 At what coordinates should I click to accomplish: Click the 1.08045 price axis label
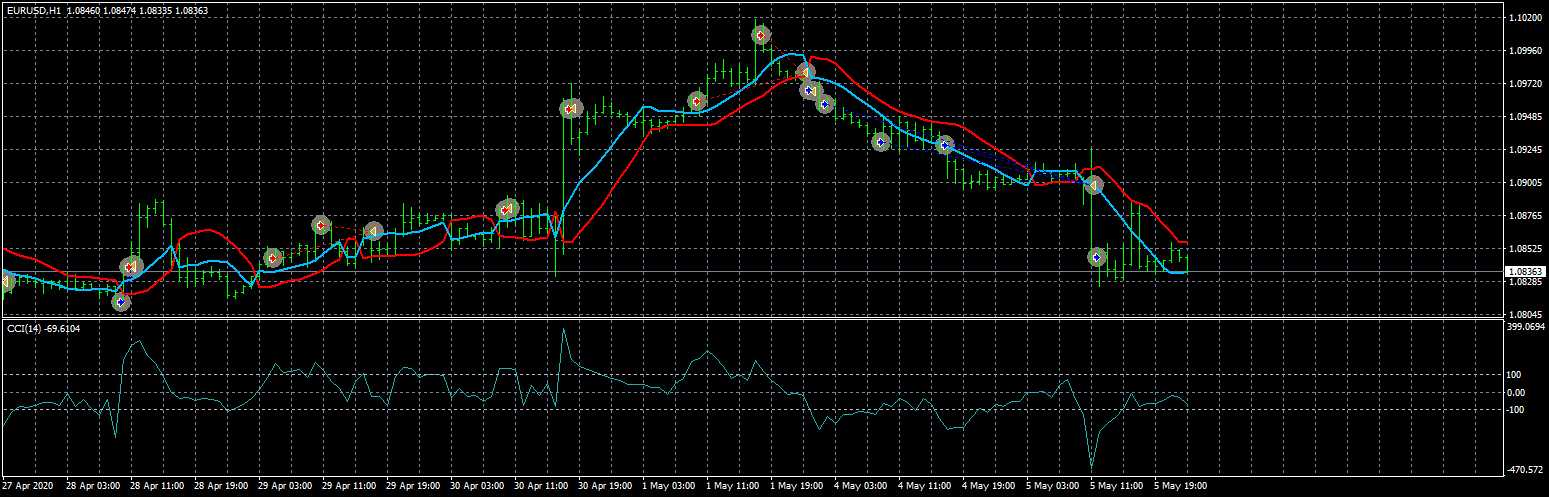tap(1524, 314)
